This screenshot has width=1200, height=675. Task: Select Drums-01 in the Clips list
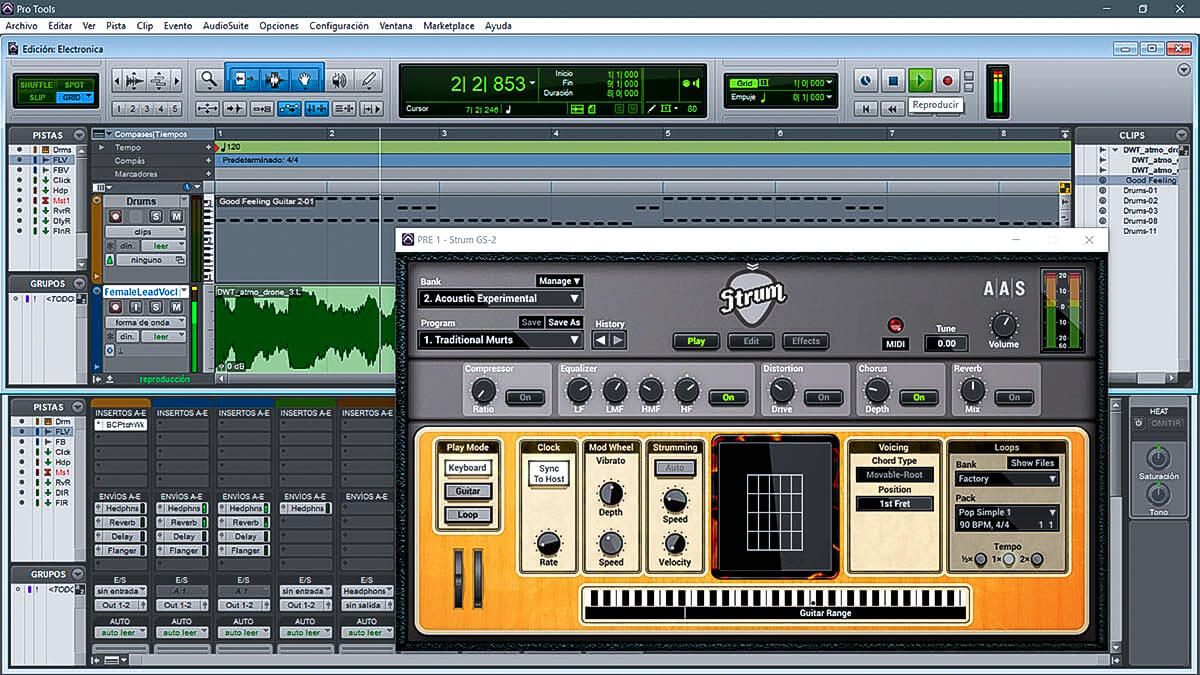[x=1140, y=190]
